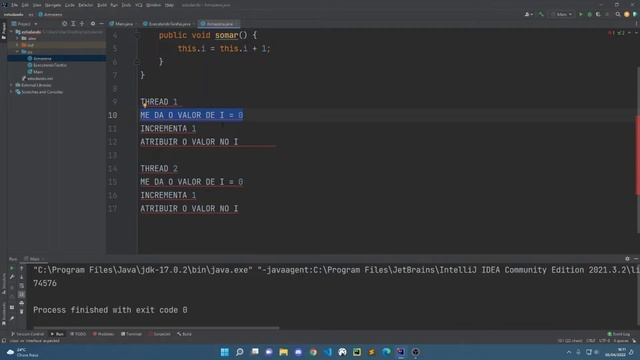Viewport: 640px width, 360px height.
Task: Open Project panel settings gear
Action: point(93,24)
